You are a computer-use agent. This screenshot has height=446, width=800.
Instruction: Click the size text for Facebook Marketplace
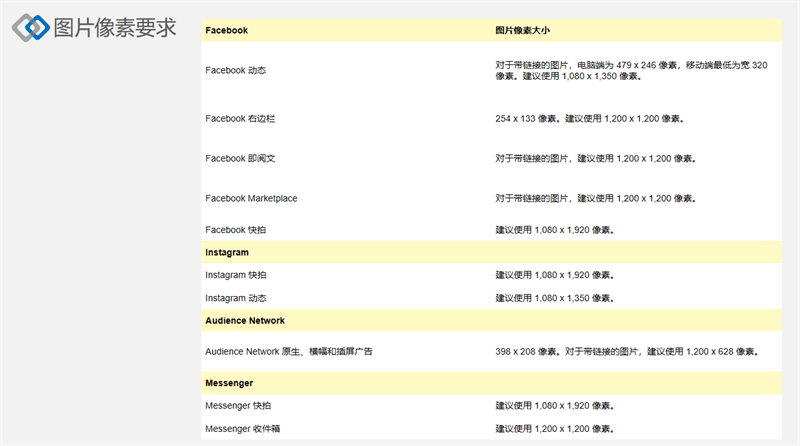pos(595,198)
